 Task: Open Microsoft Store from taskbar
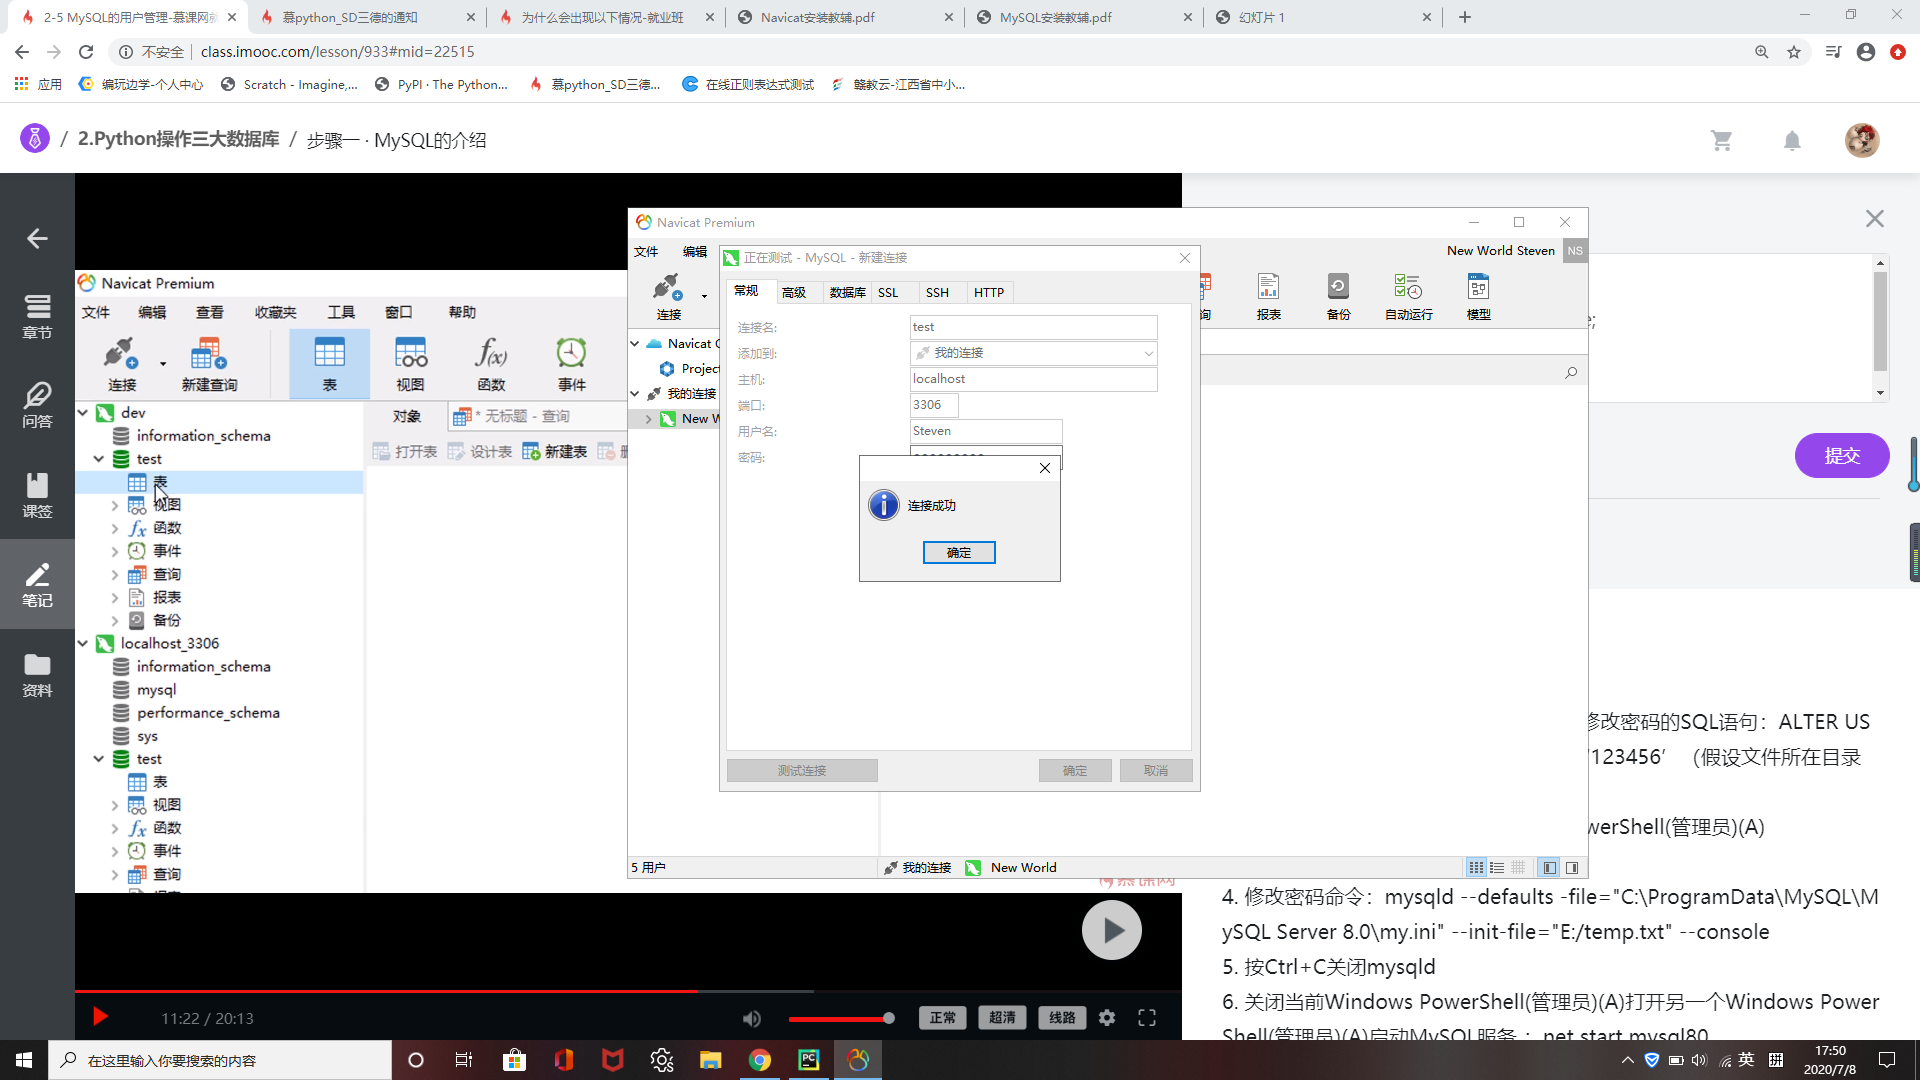click(x=514, y=1060)
